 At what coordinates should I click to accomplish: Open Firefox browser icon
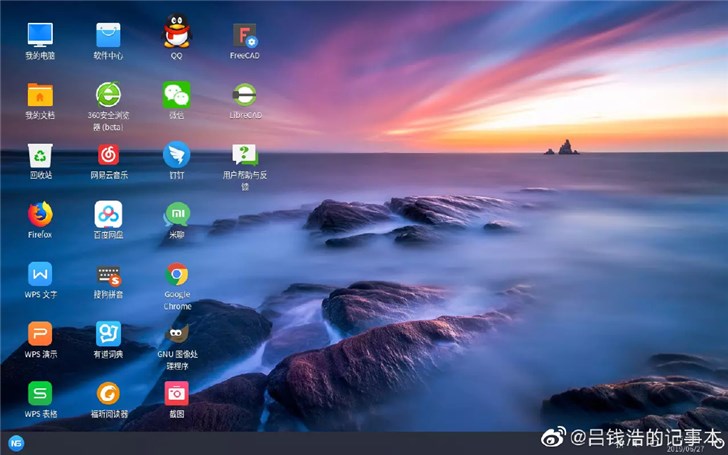pos(40,214)
